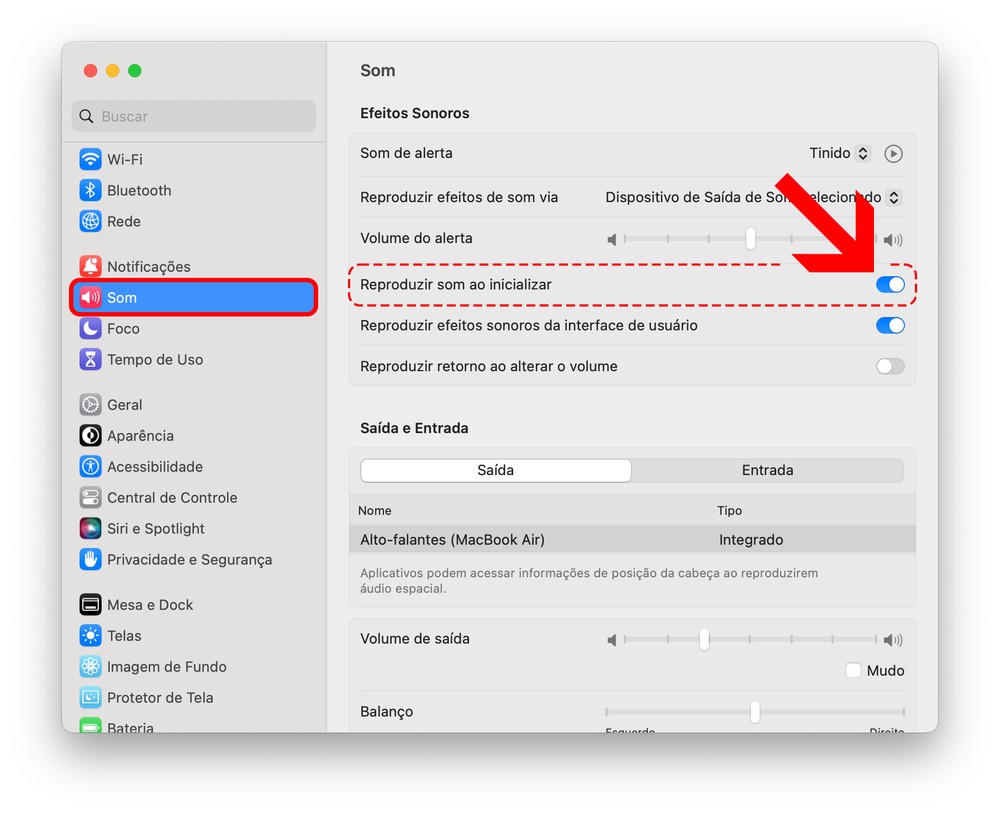Check the Mudo checkbox

click(x=853, y=670)
